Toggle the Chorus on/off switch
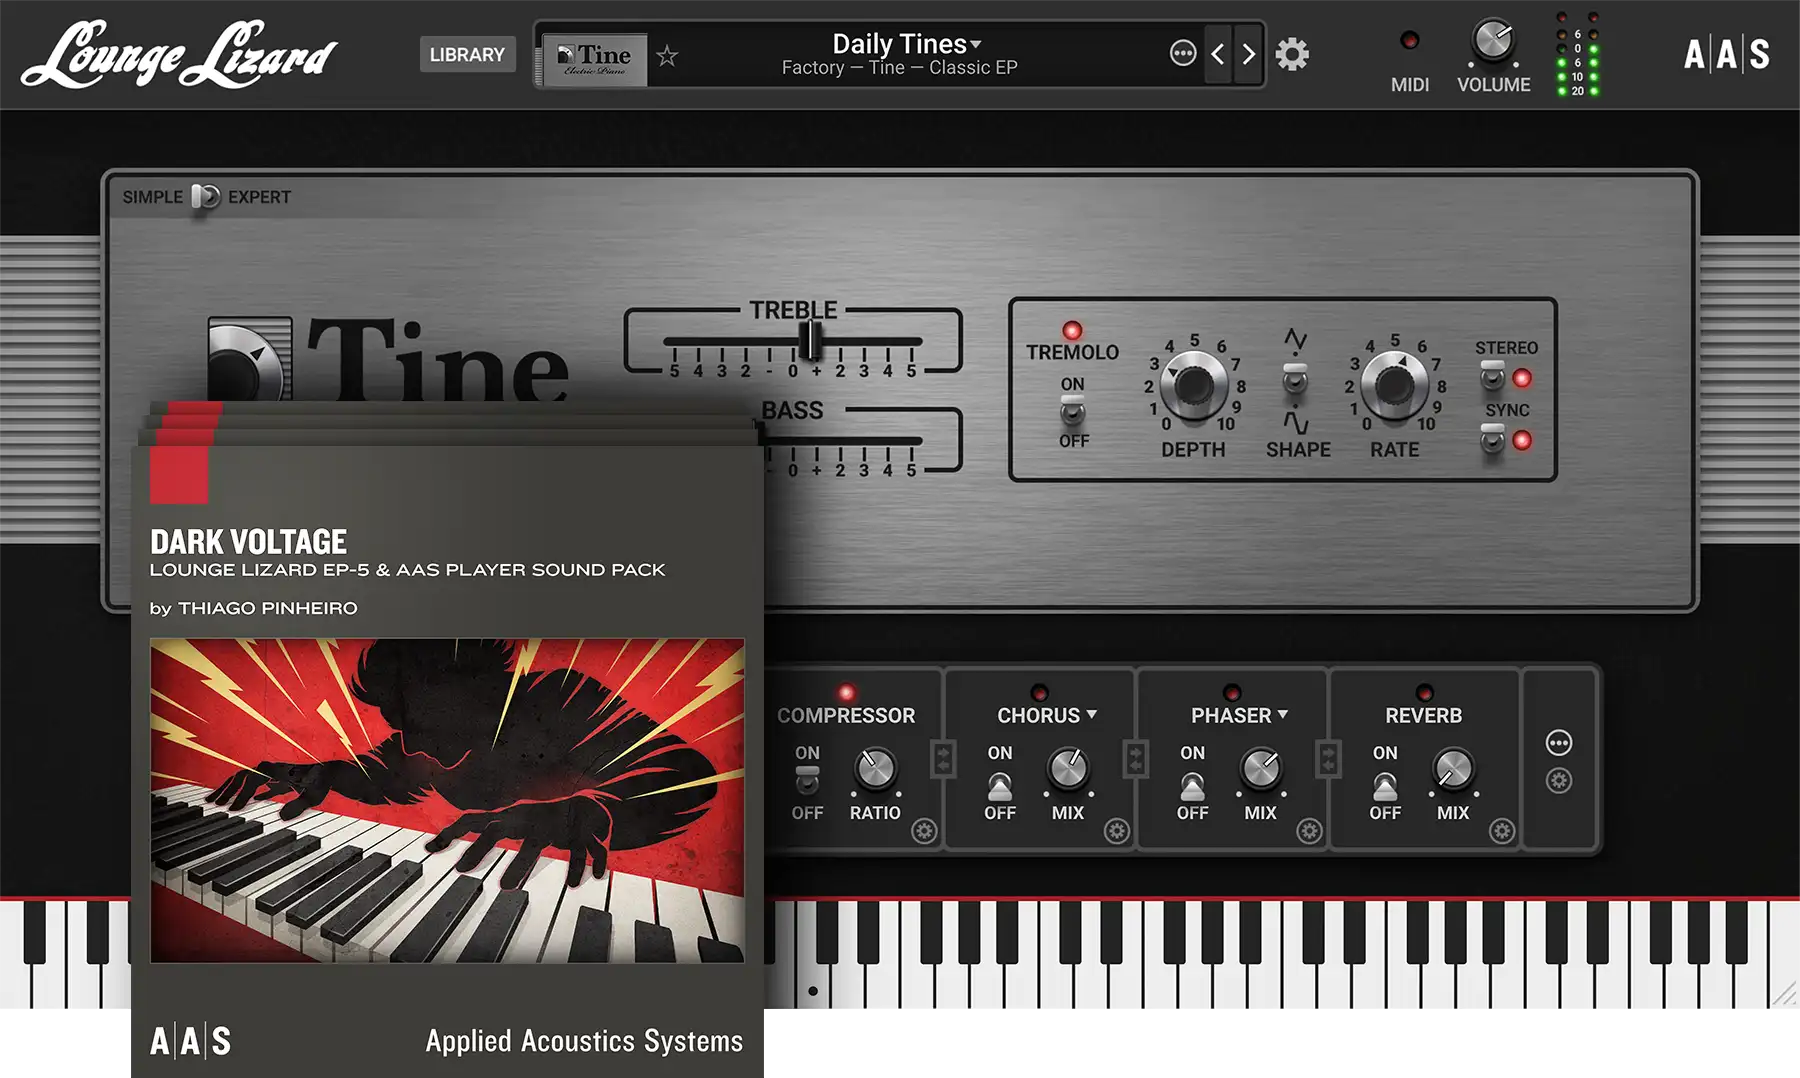 [x=1000, y=786]
